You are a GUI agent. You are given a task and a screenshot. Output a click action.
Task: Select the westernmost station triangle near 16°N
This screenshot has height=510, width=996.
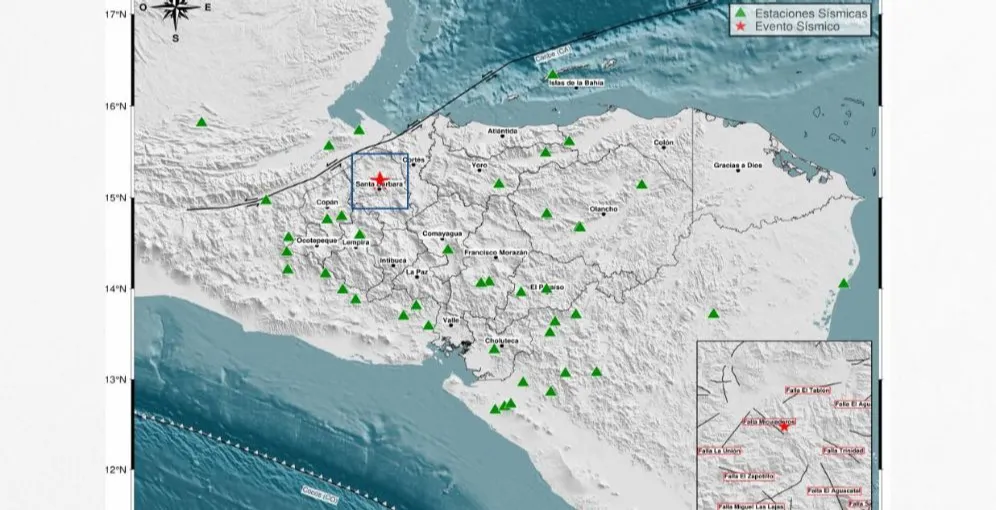202,122
